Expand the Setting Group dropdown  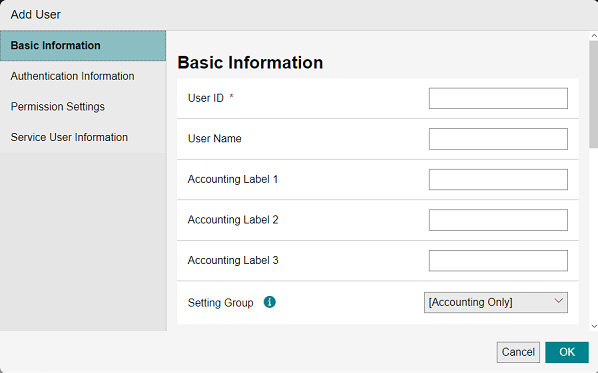tap(495, 302)
